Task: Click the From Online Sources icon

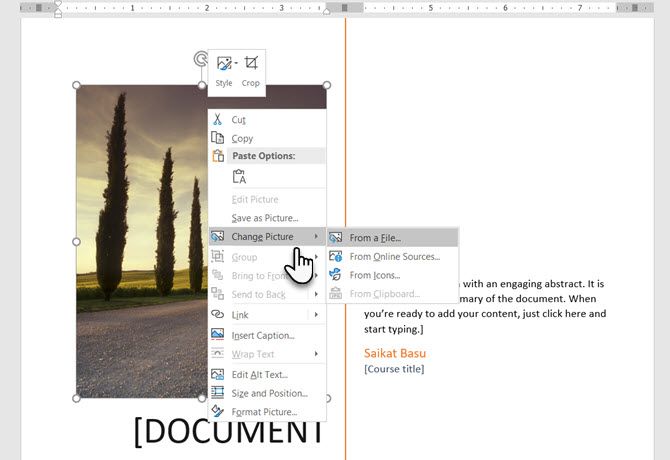Action: [335, 256]
